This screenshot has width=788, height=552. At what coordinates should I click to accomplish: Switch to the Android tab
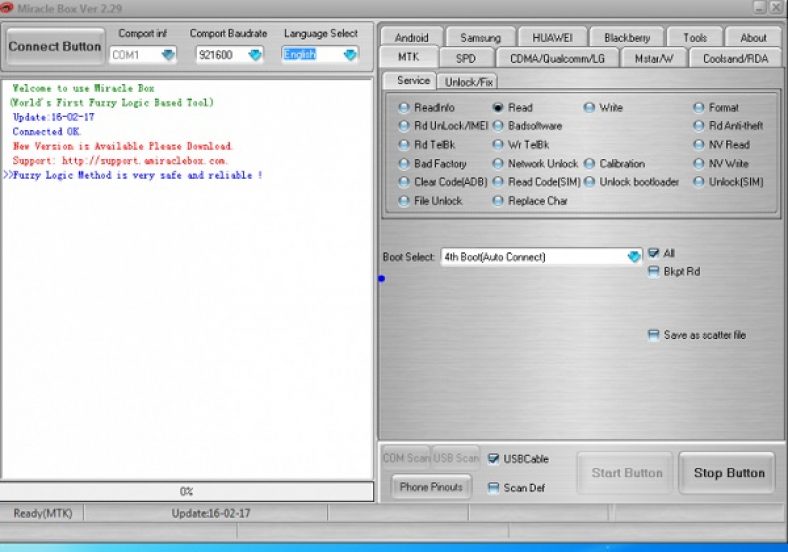coord(412,38)
